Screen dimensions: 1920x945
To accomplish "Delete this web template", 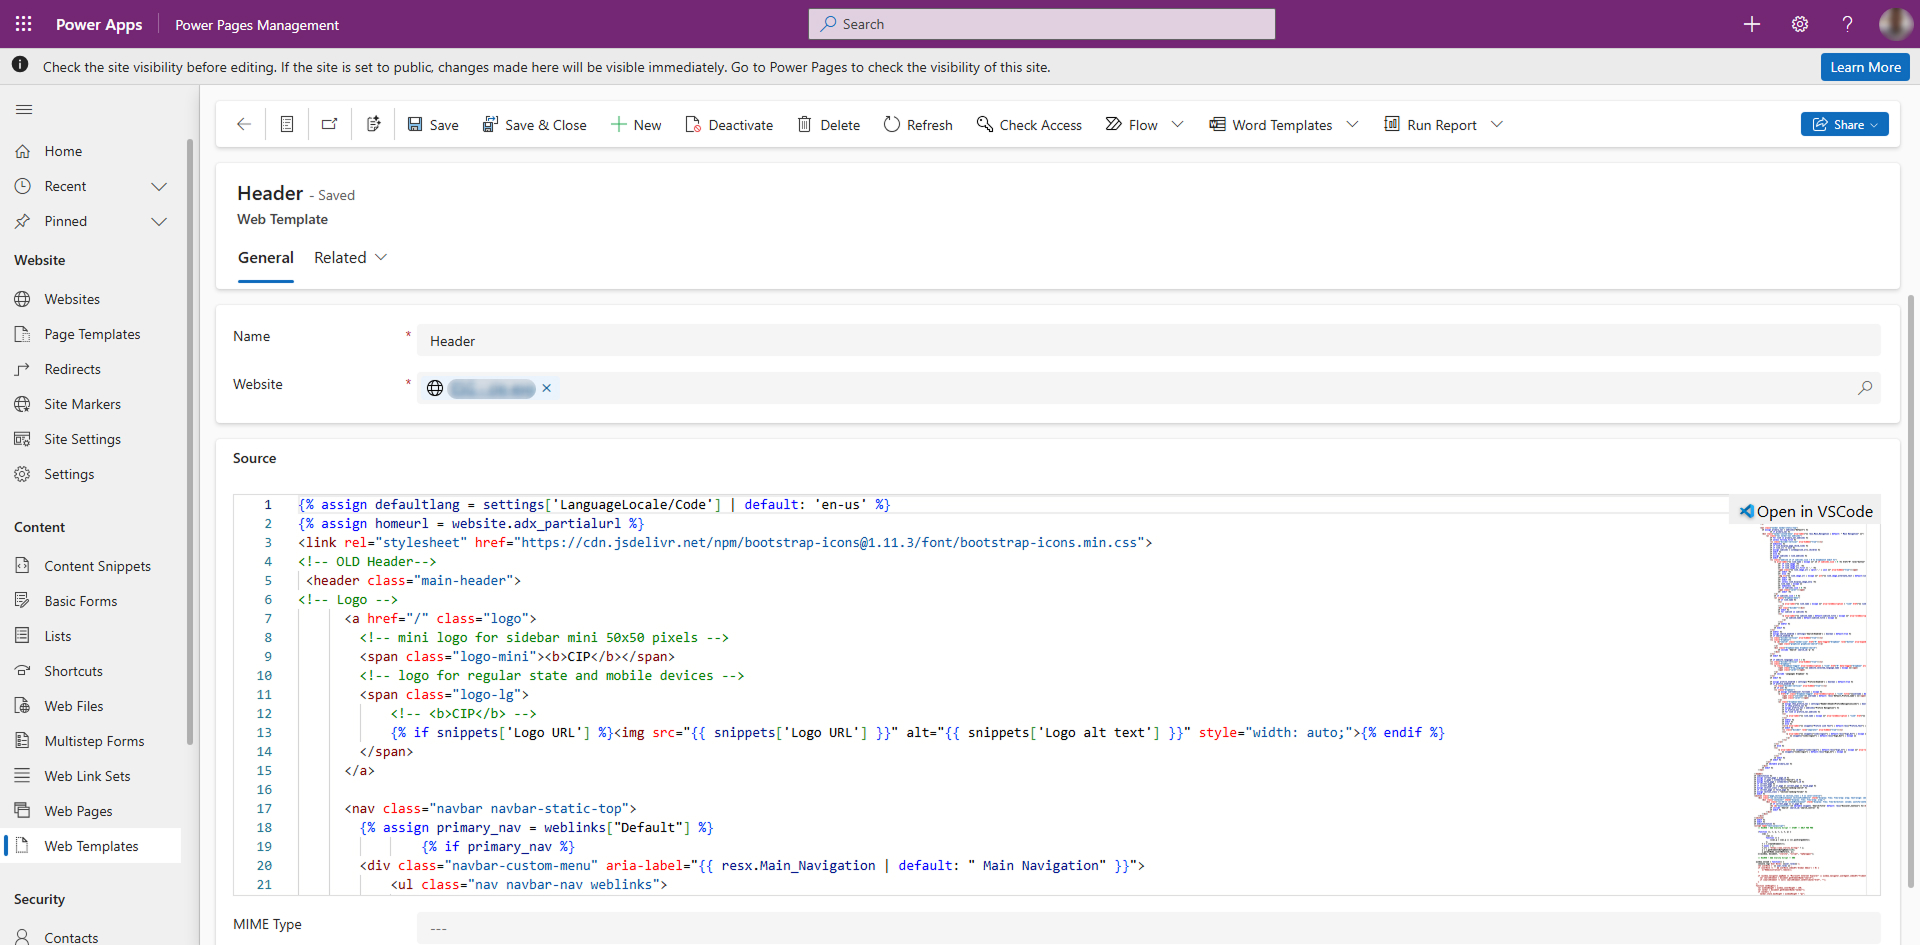I will [x=829, y=125].
